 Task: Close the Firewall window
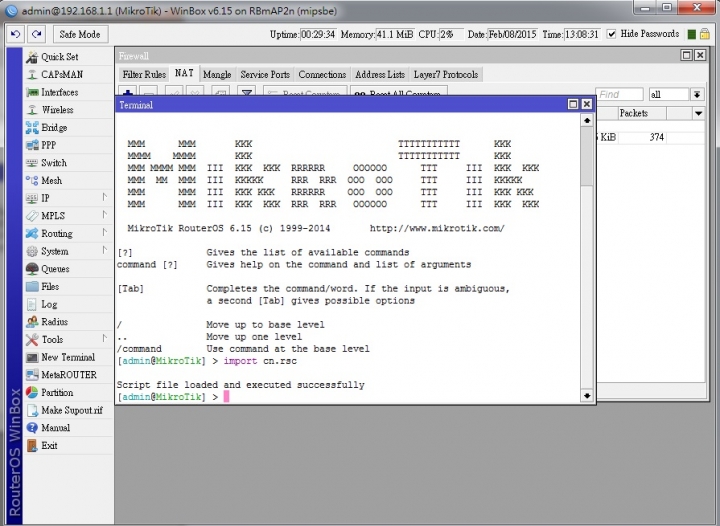tap(700, 55)
